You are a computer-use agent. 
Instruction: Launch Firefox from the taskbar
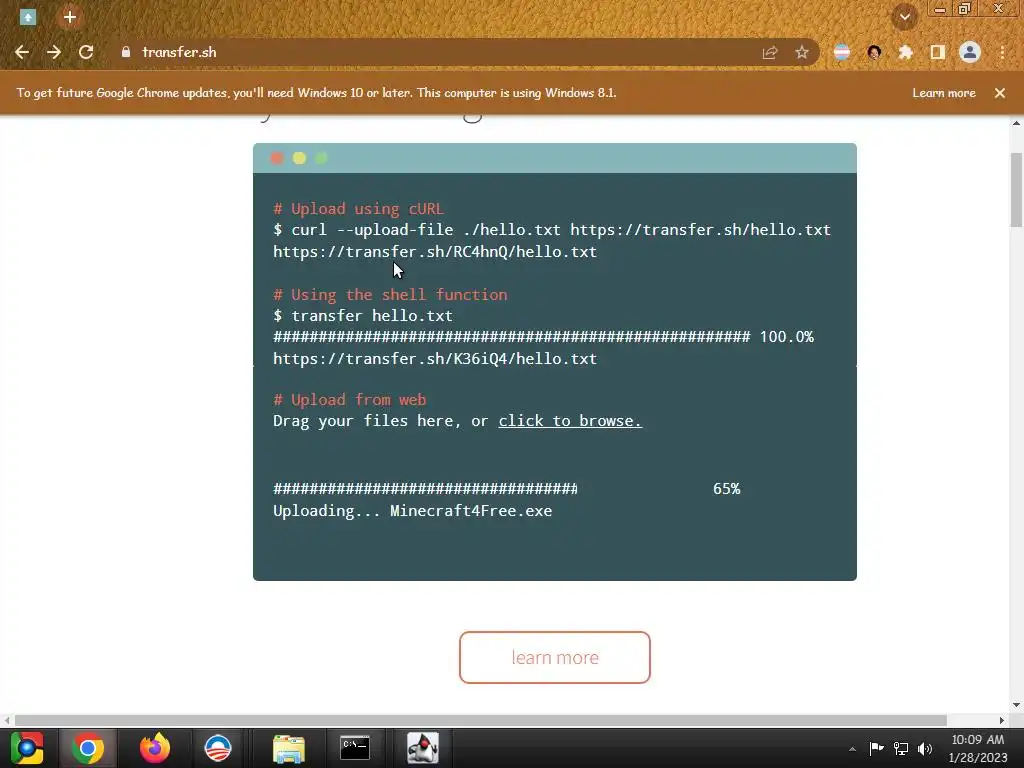coord(155,748)
